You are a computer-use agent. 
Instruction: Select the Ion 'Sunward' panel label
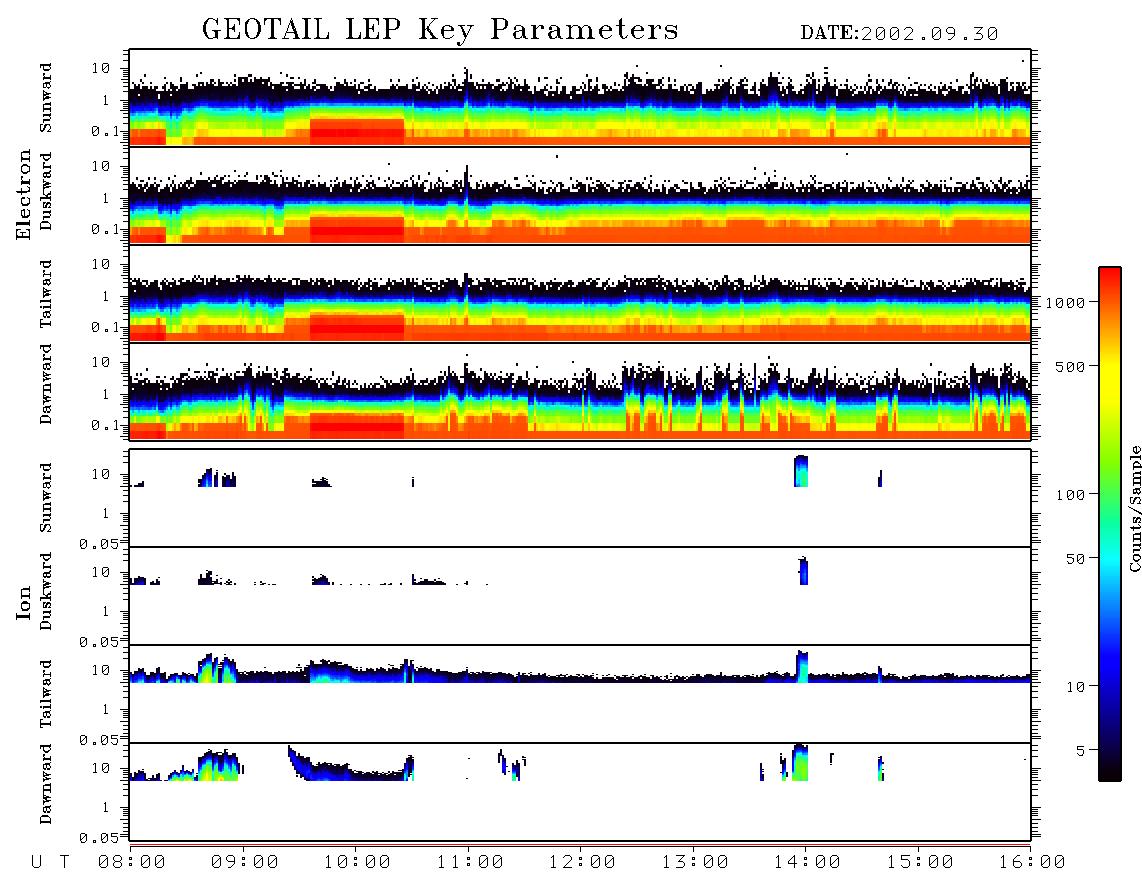46,498
